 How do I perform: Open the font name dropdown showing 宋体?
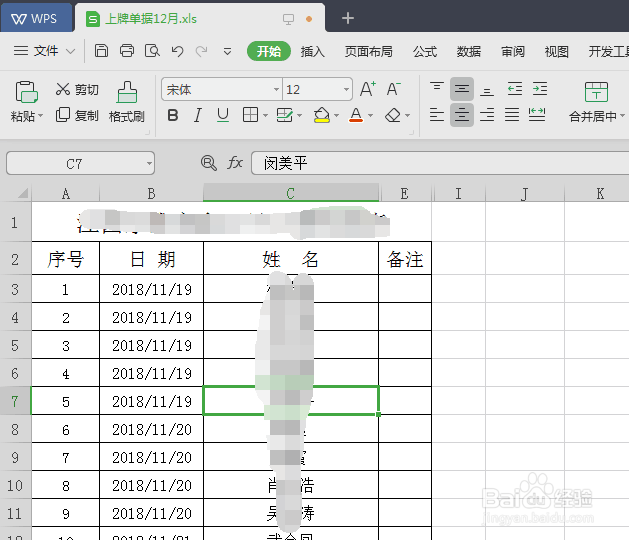(x=276, y=89)
